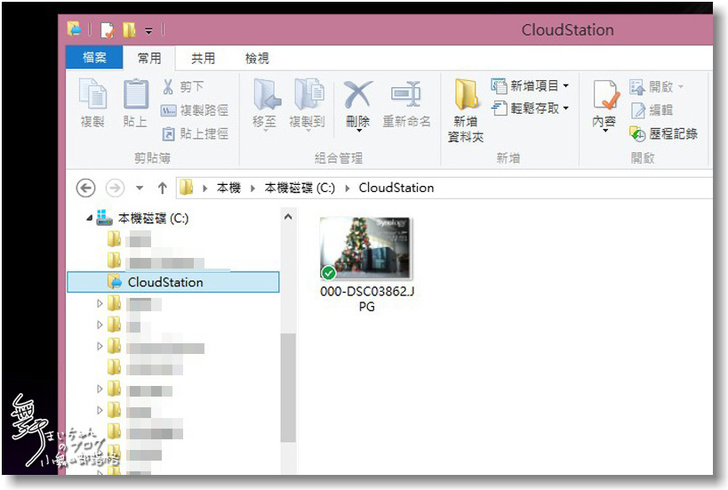The height and width of the screenshot is (490, 728).
Task: Click the back navigation arrow
Action: coord(85,188)
